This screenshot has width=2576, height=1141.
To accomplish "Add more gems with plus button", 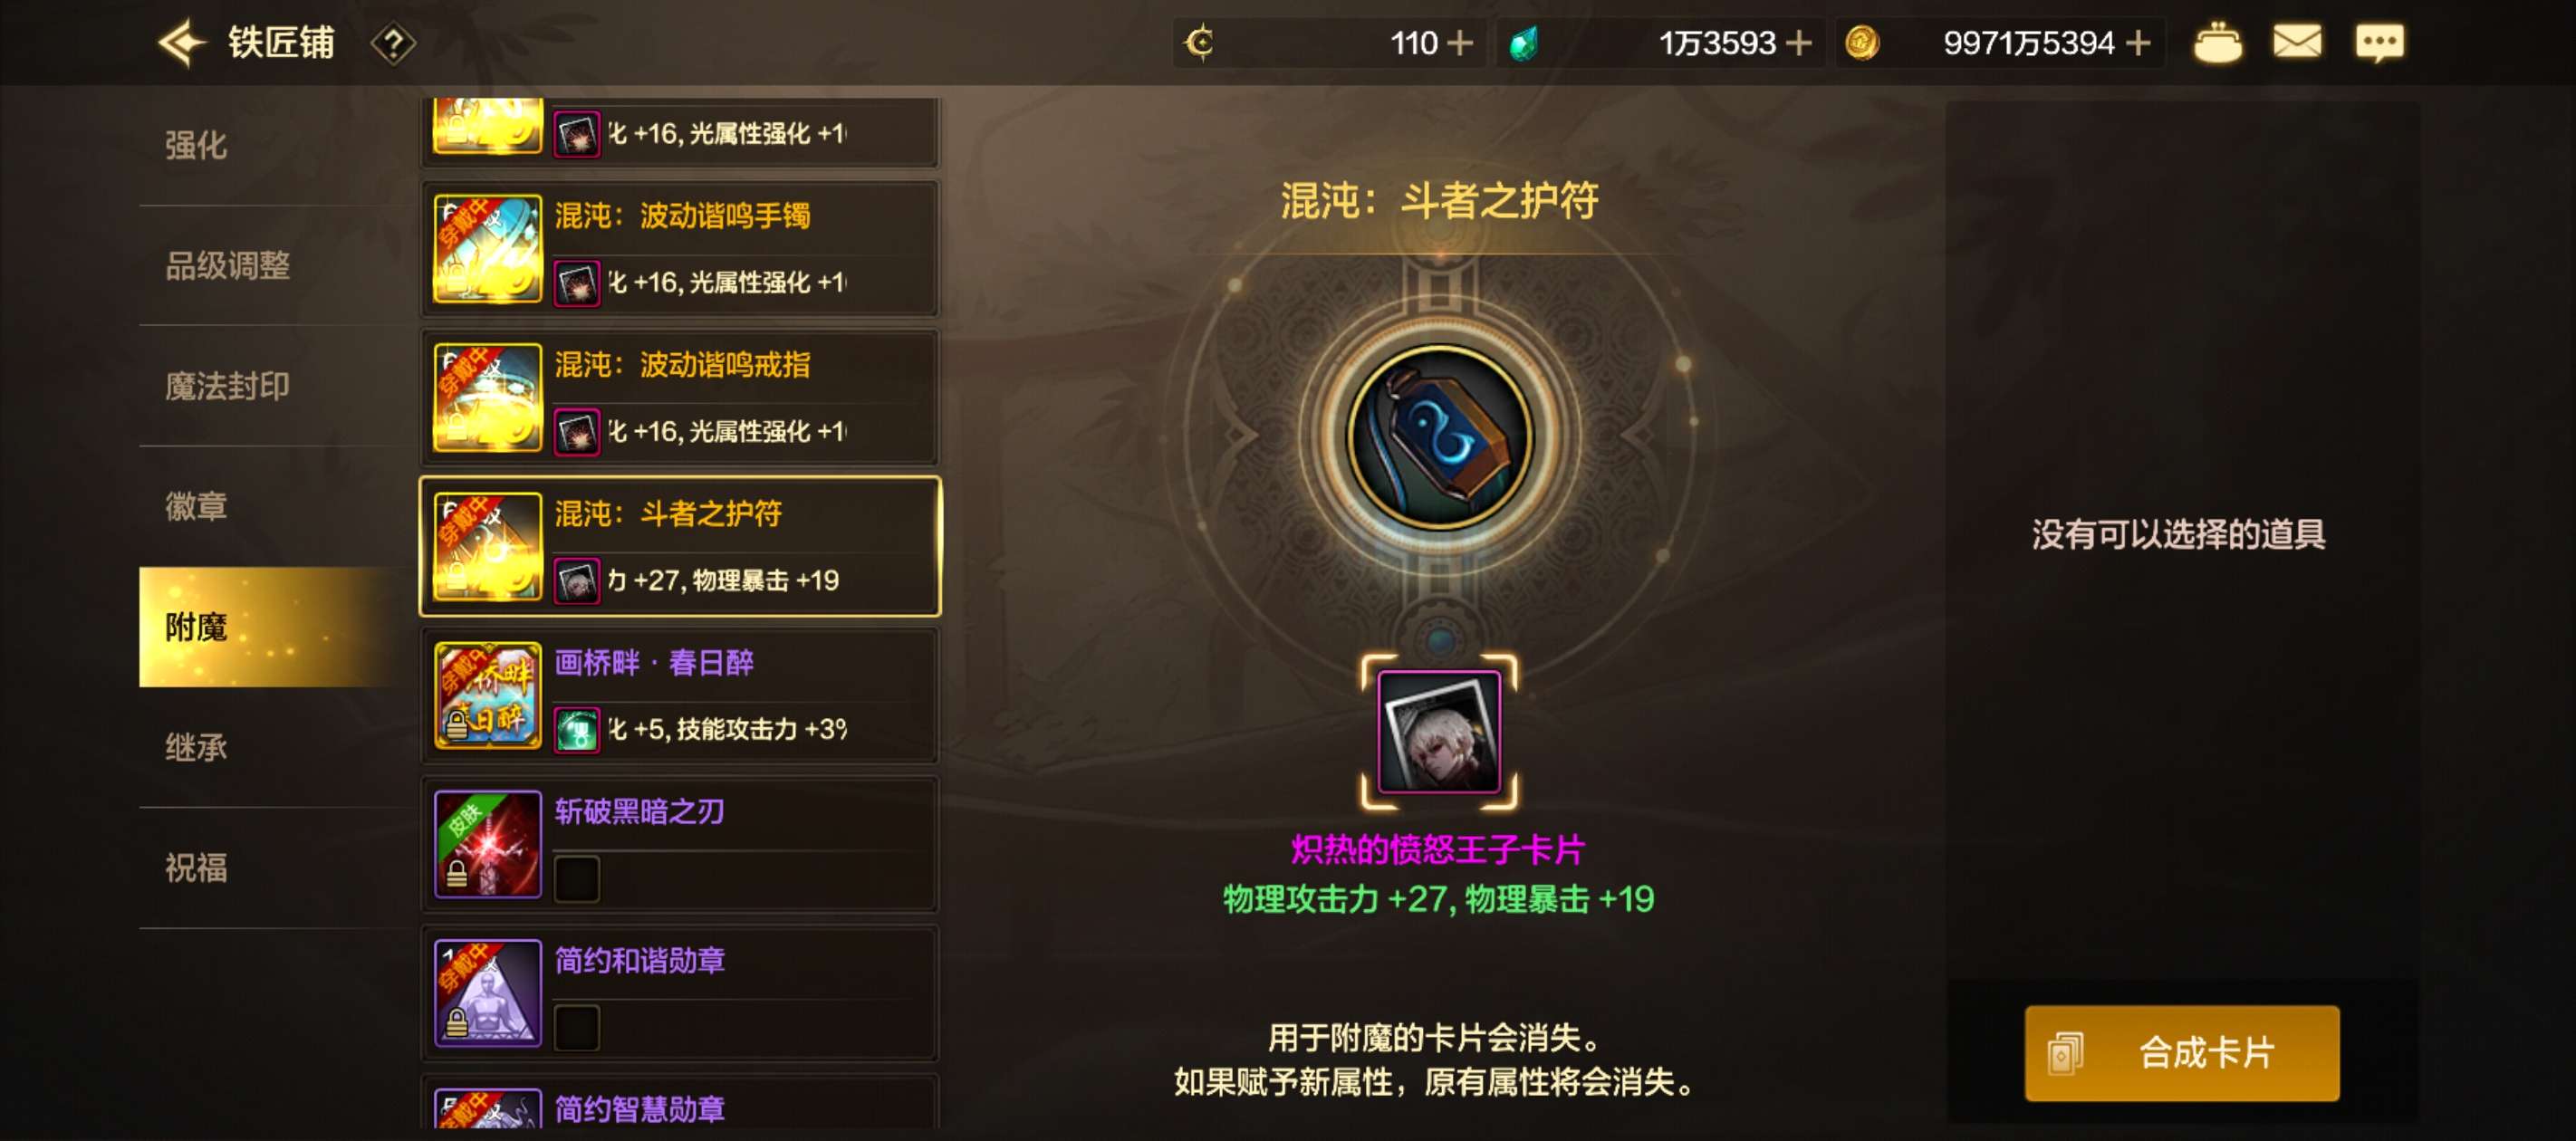I will [x=1798, y=43].
